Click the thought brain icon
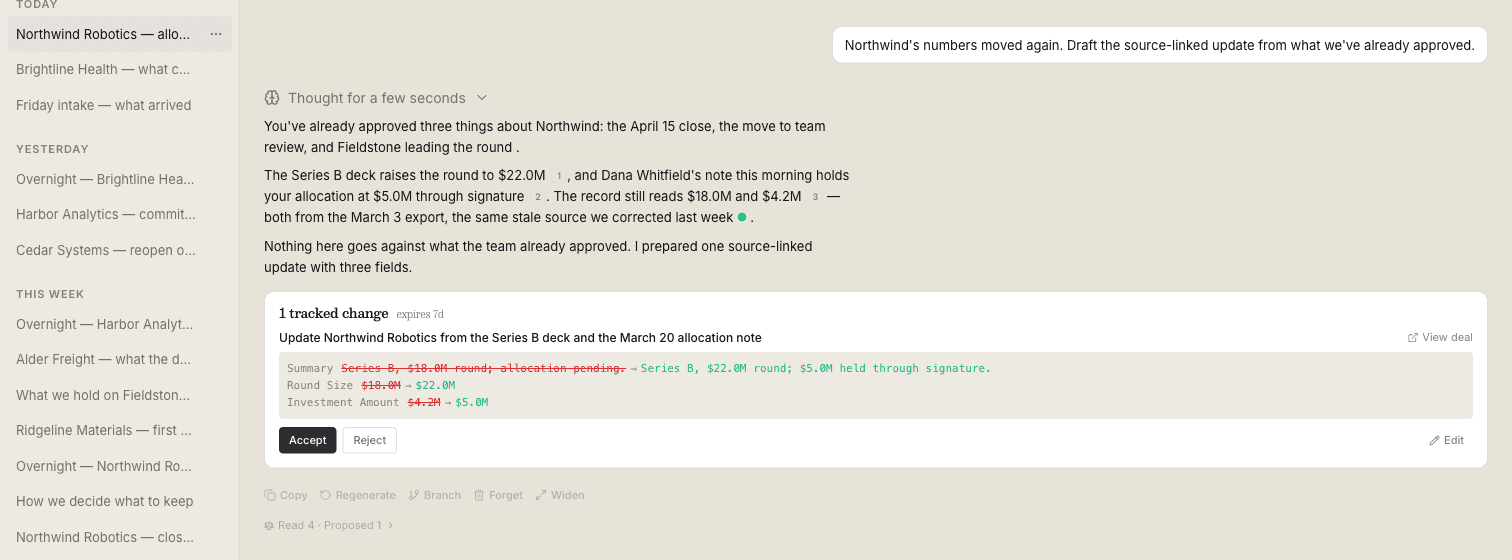This screenshot has width=1512, height=560. coord(271,98)
